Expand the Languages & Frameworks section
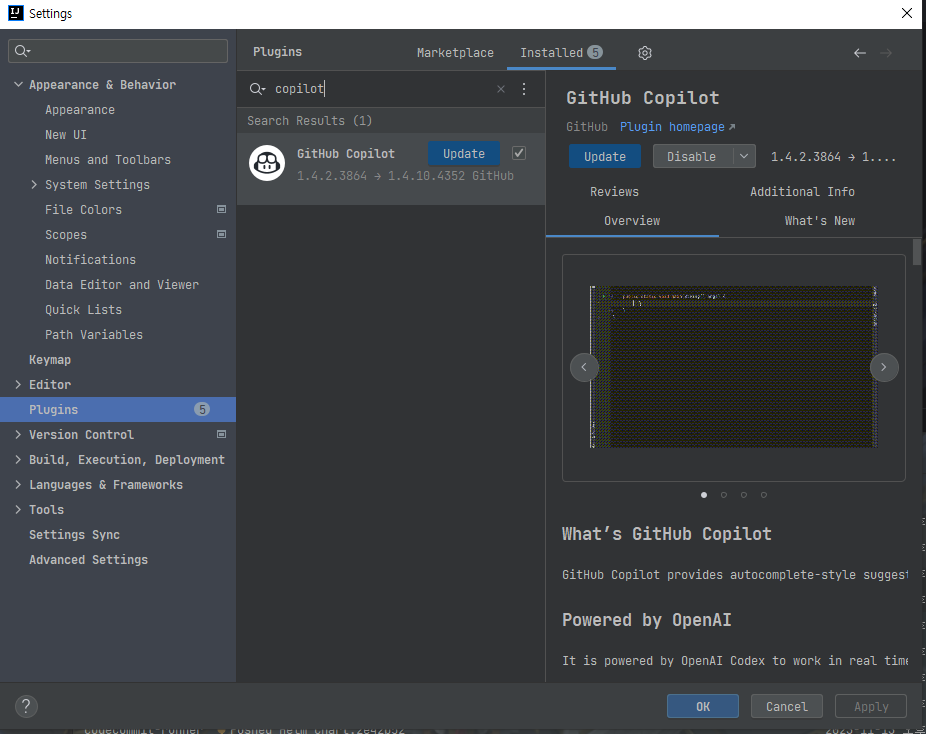This screenshot has height=734, width=926. 18,485
